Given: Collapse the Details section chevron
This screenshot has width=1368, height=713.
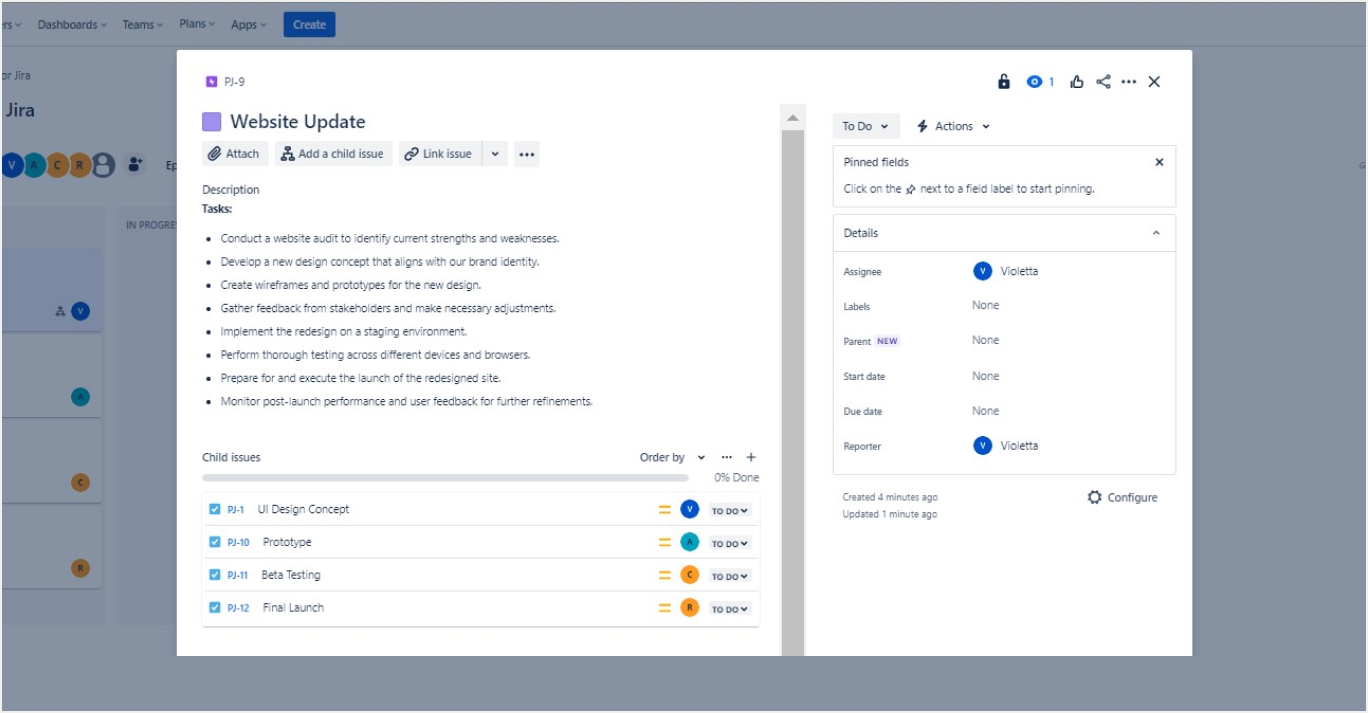Looking at the screenshot, I should click(x=1156, y=233).
